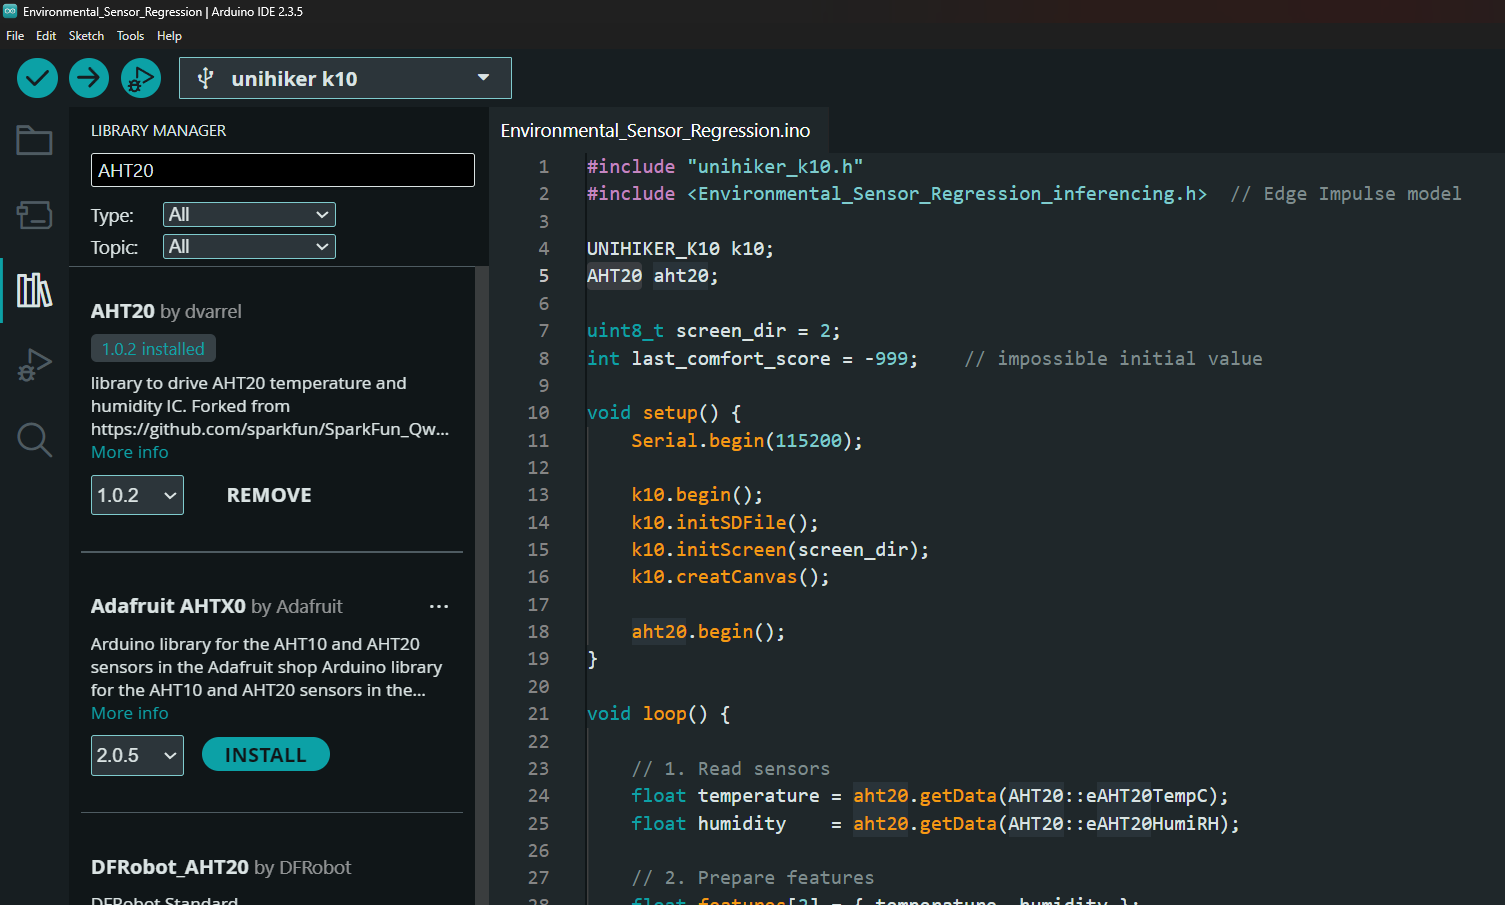Click REMOVE for the AHT20 library
This screenshot has height=905, width=1505.
click(269, 495)
